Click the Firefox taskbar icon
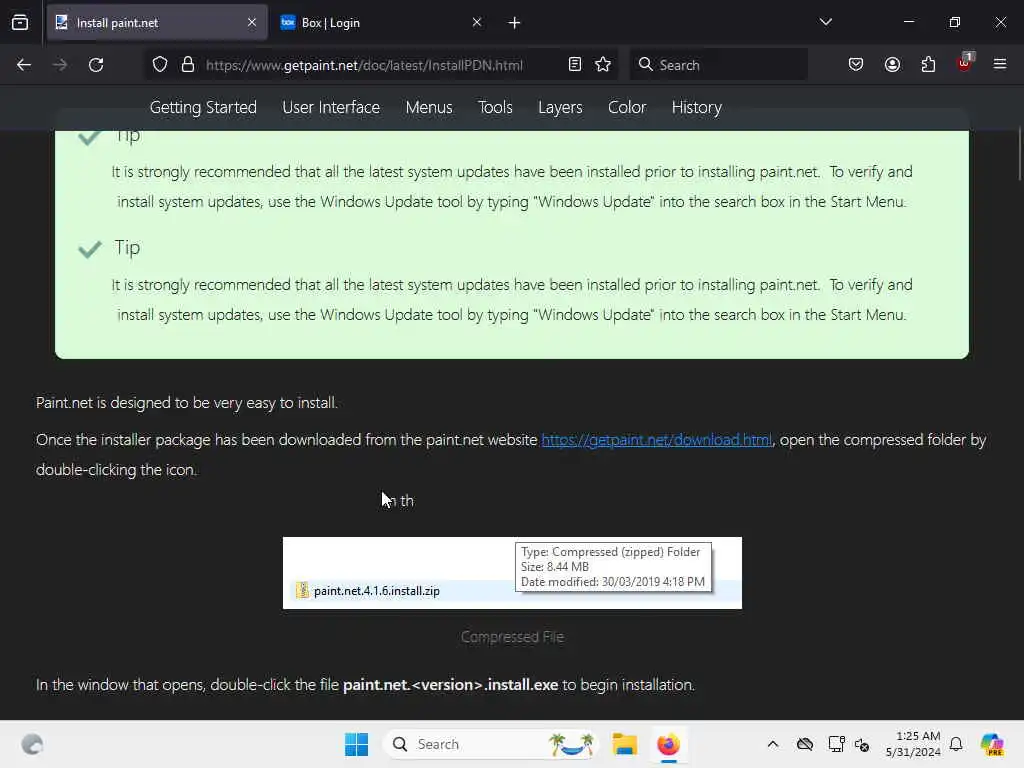Screen dimensions: 1024x768 668,744
